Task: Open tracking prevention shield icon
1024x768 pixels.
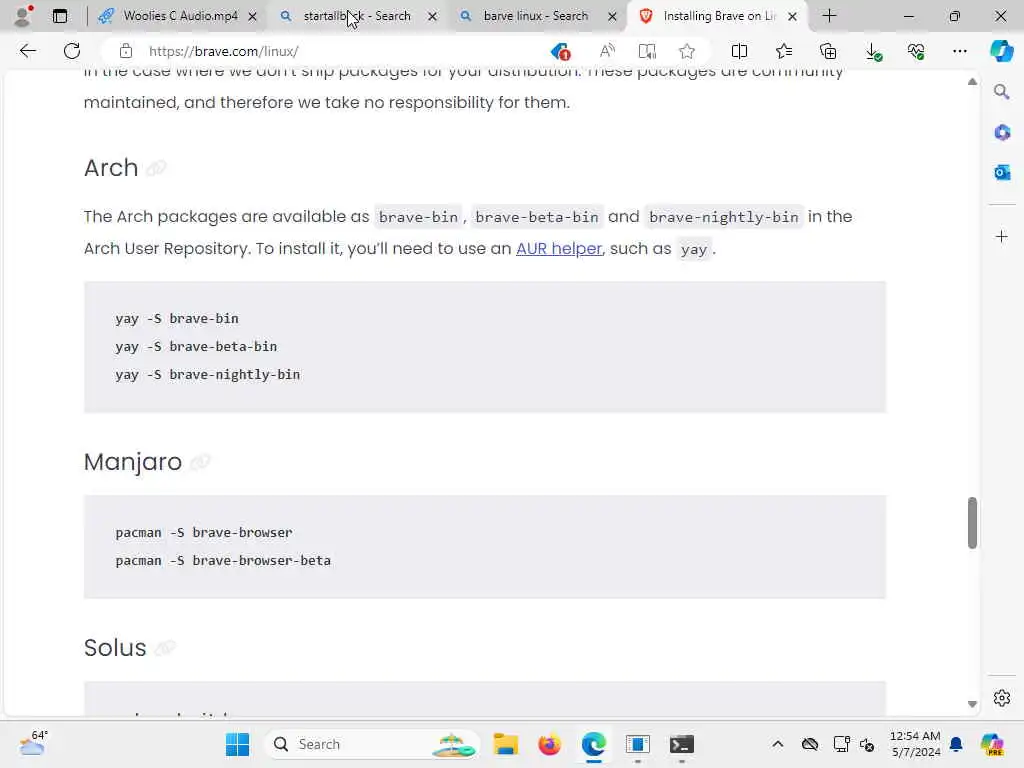Action: coord(560,51)
